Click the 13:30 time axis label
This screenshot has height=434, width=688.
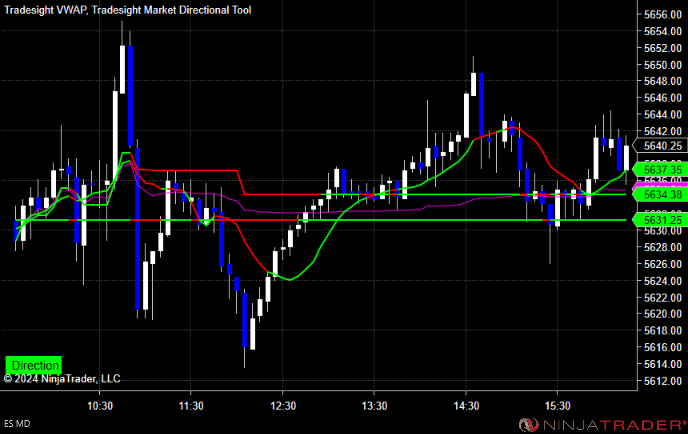[x=374, y=406]
